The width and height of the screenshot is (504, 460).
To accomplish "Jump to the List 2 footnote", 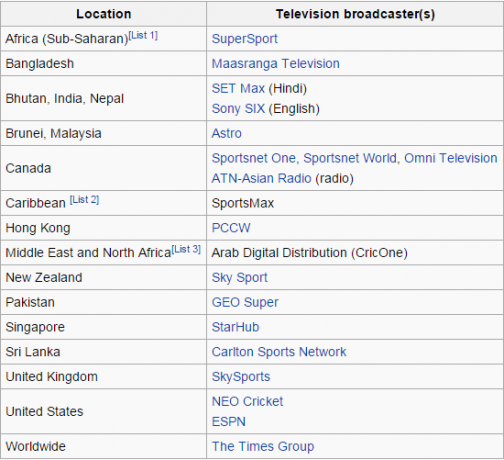I will tap(84, 200).
